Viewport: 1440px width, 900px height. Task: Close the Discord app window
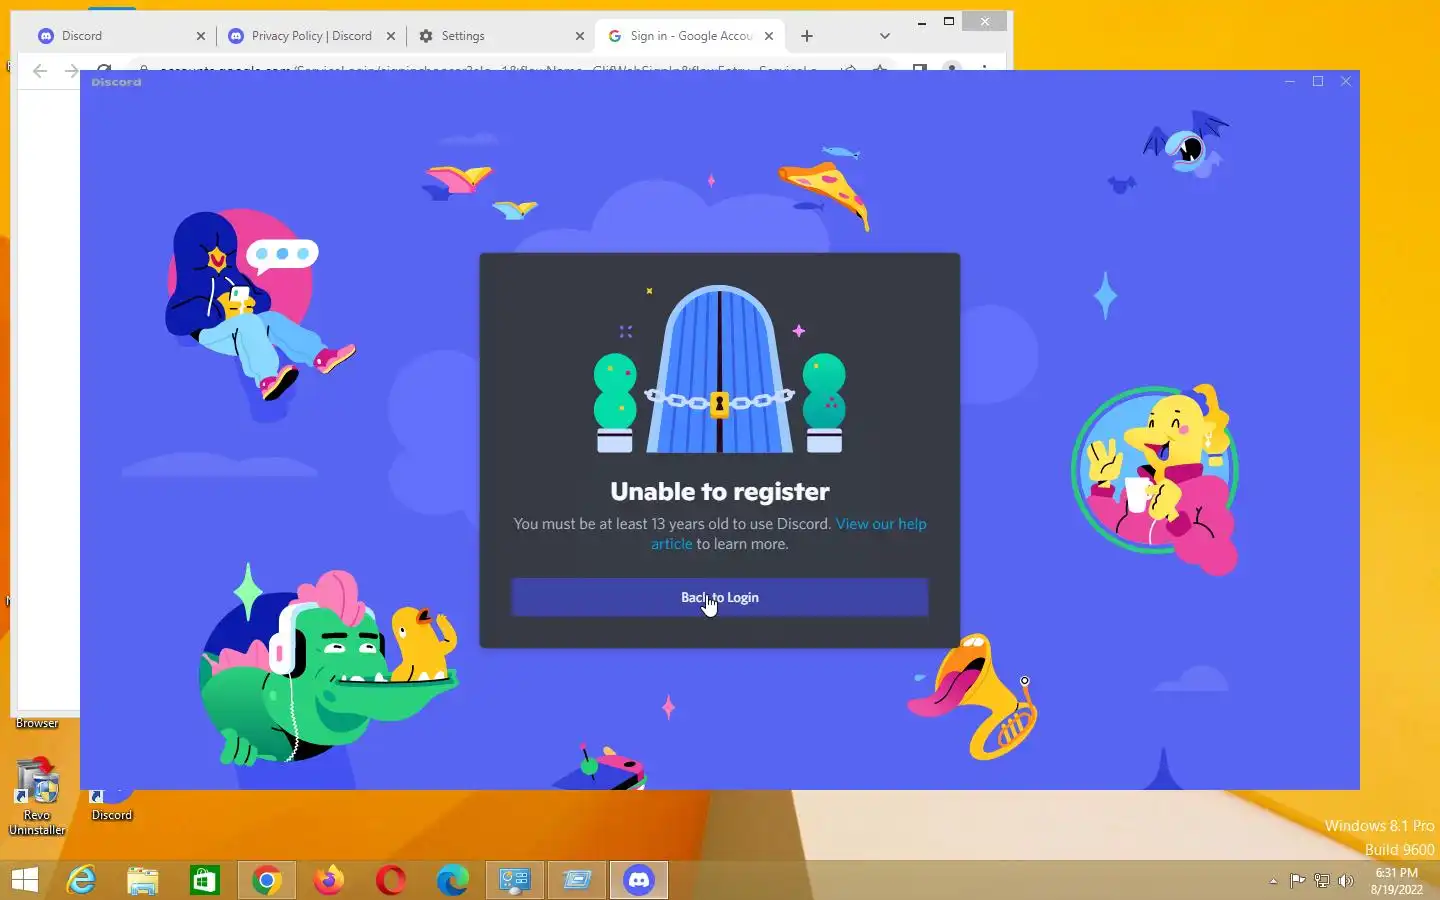click(x=1346, y=81)
